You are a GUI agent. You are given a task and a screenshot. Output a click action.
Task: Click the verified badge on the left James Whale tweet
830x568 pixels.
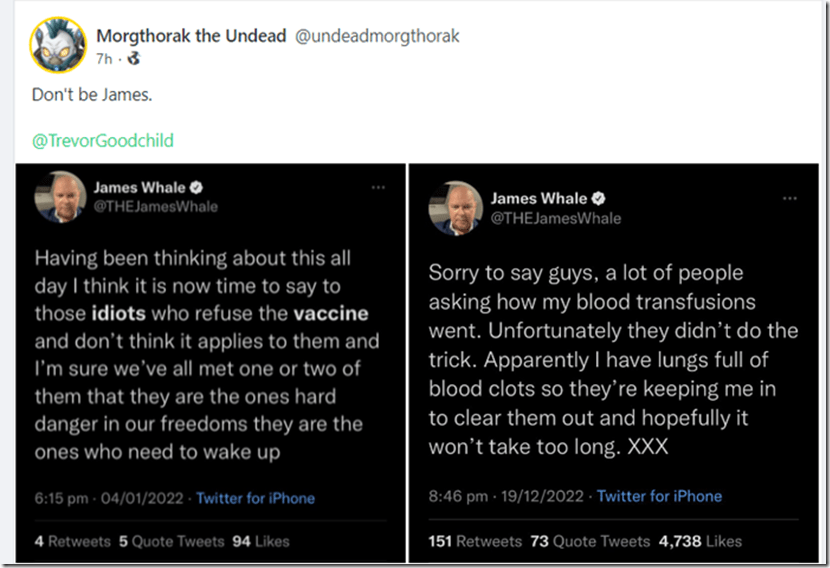[198, 187]
